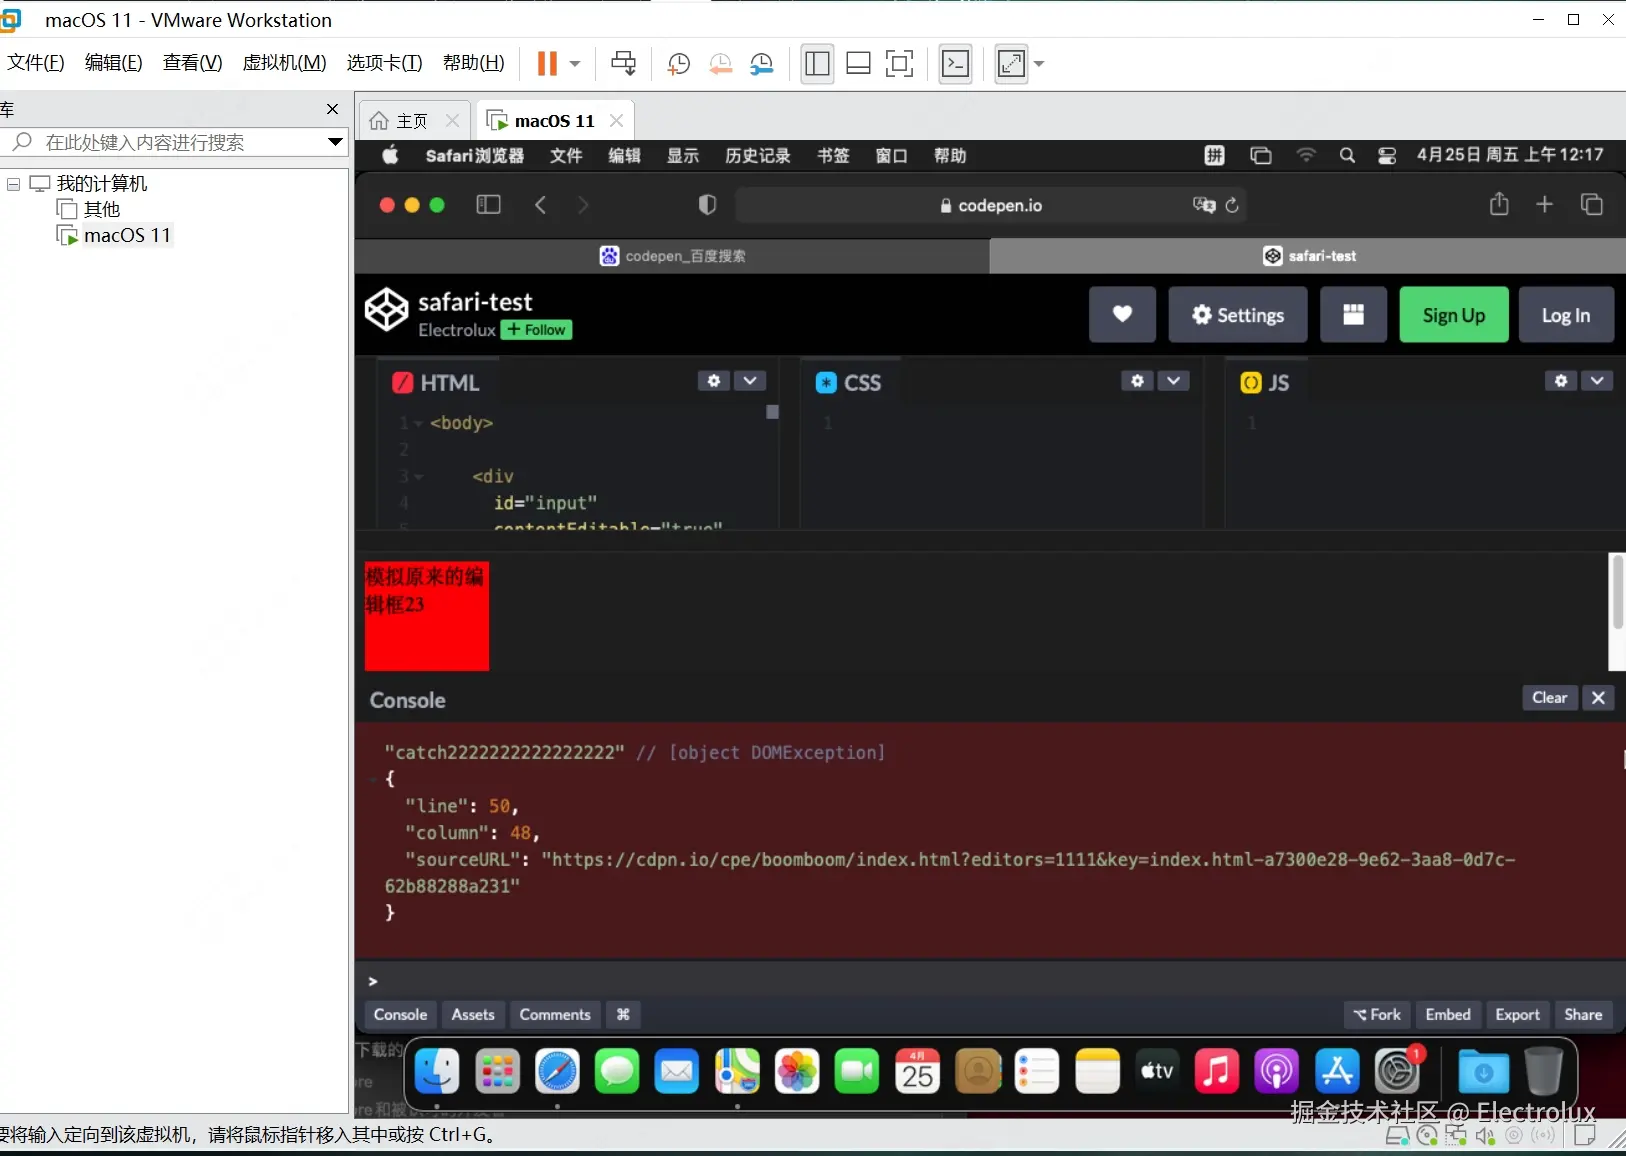This screenshot has width=1626, height=1156.
Task: Change the CodePen editor layout
Action: [1353, 315]
